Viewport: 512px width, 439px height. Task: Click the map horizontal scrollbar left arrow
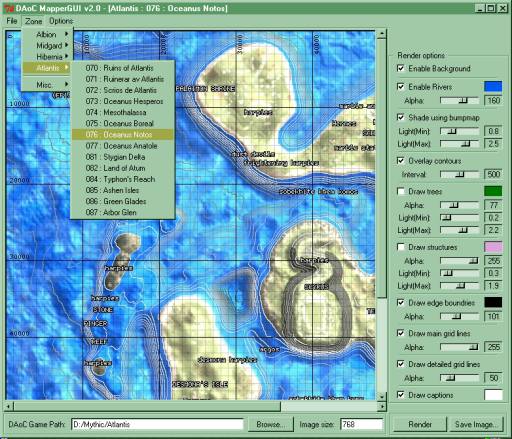tap(9, 406)
